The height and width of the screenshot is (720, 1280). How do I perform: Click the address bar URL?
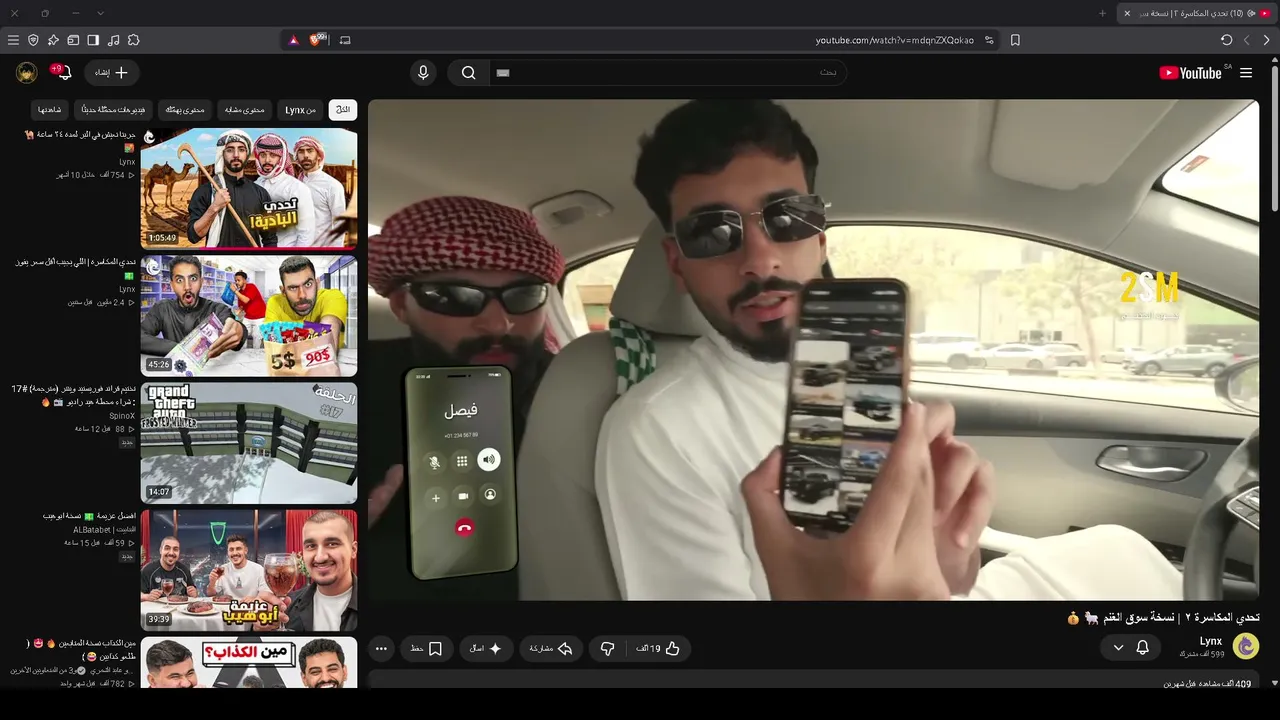click(894, 40)
